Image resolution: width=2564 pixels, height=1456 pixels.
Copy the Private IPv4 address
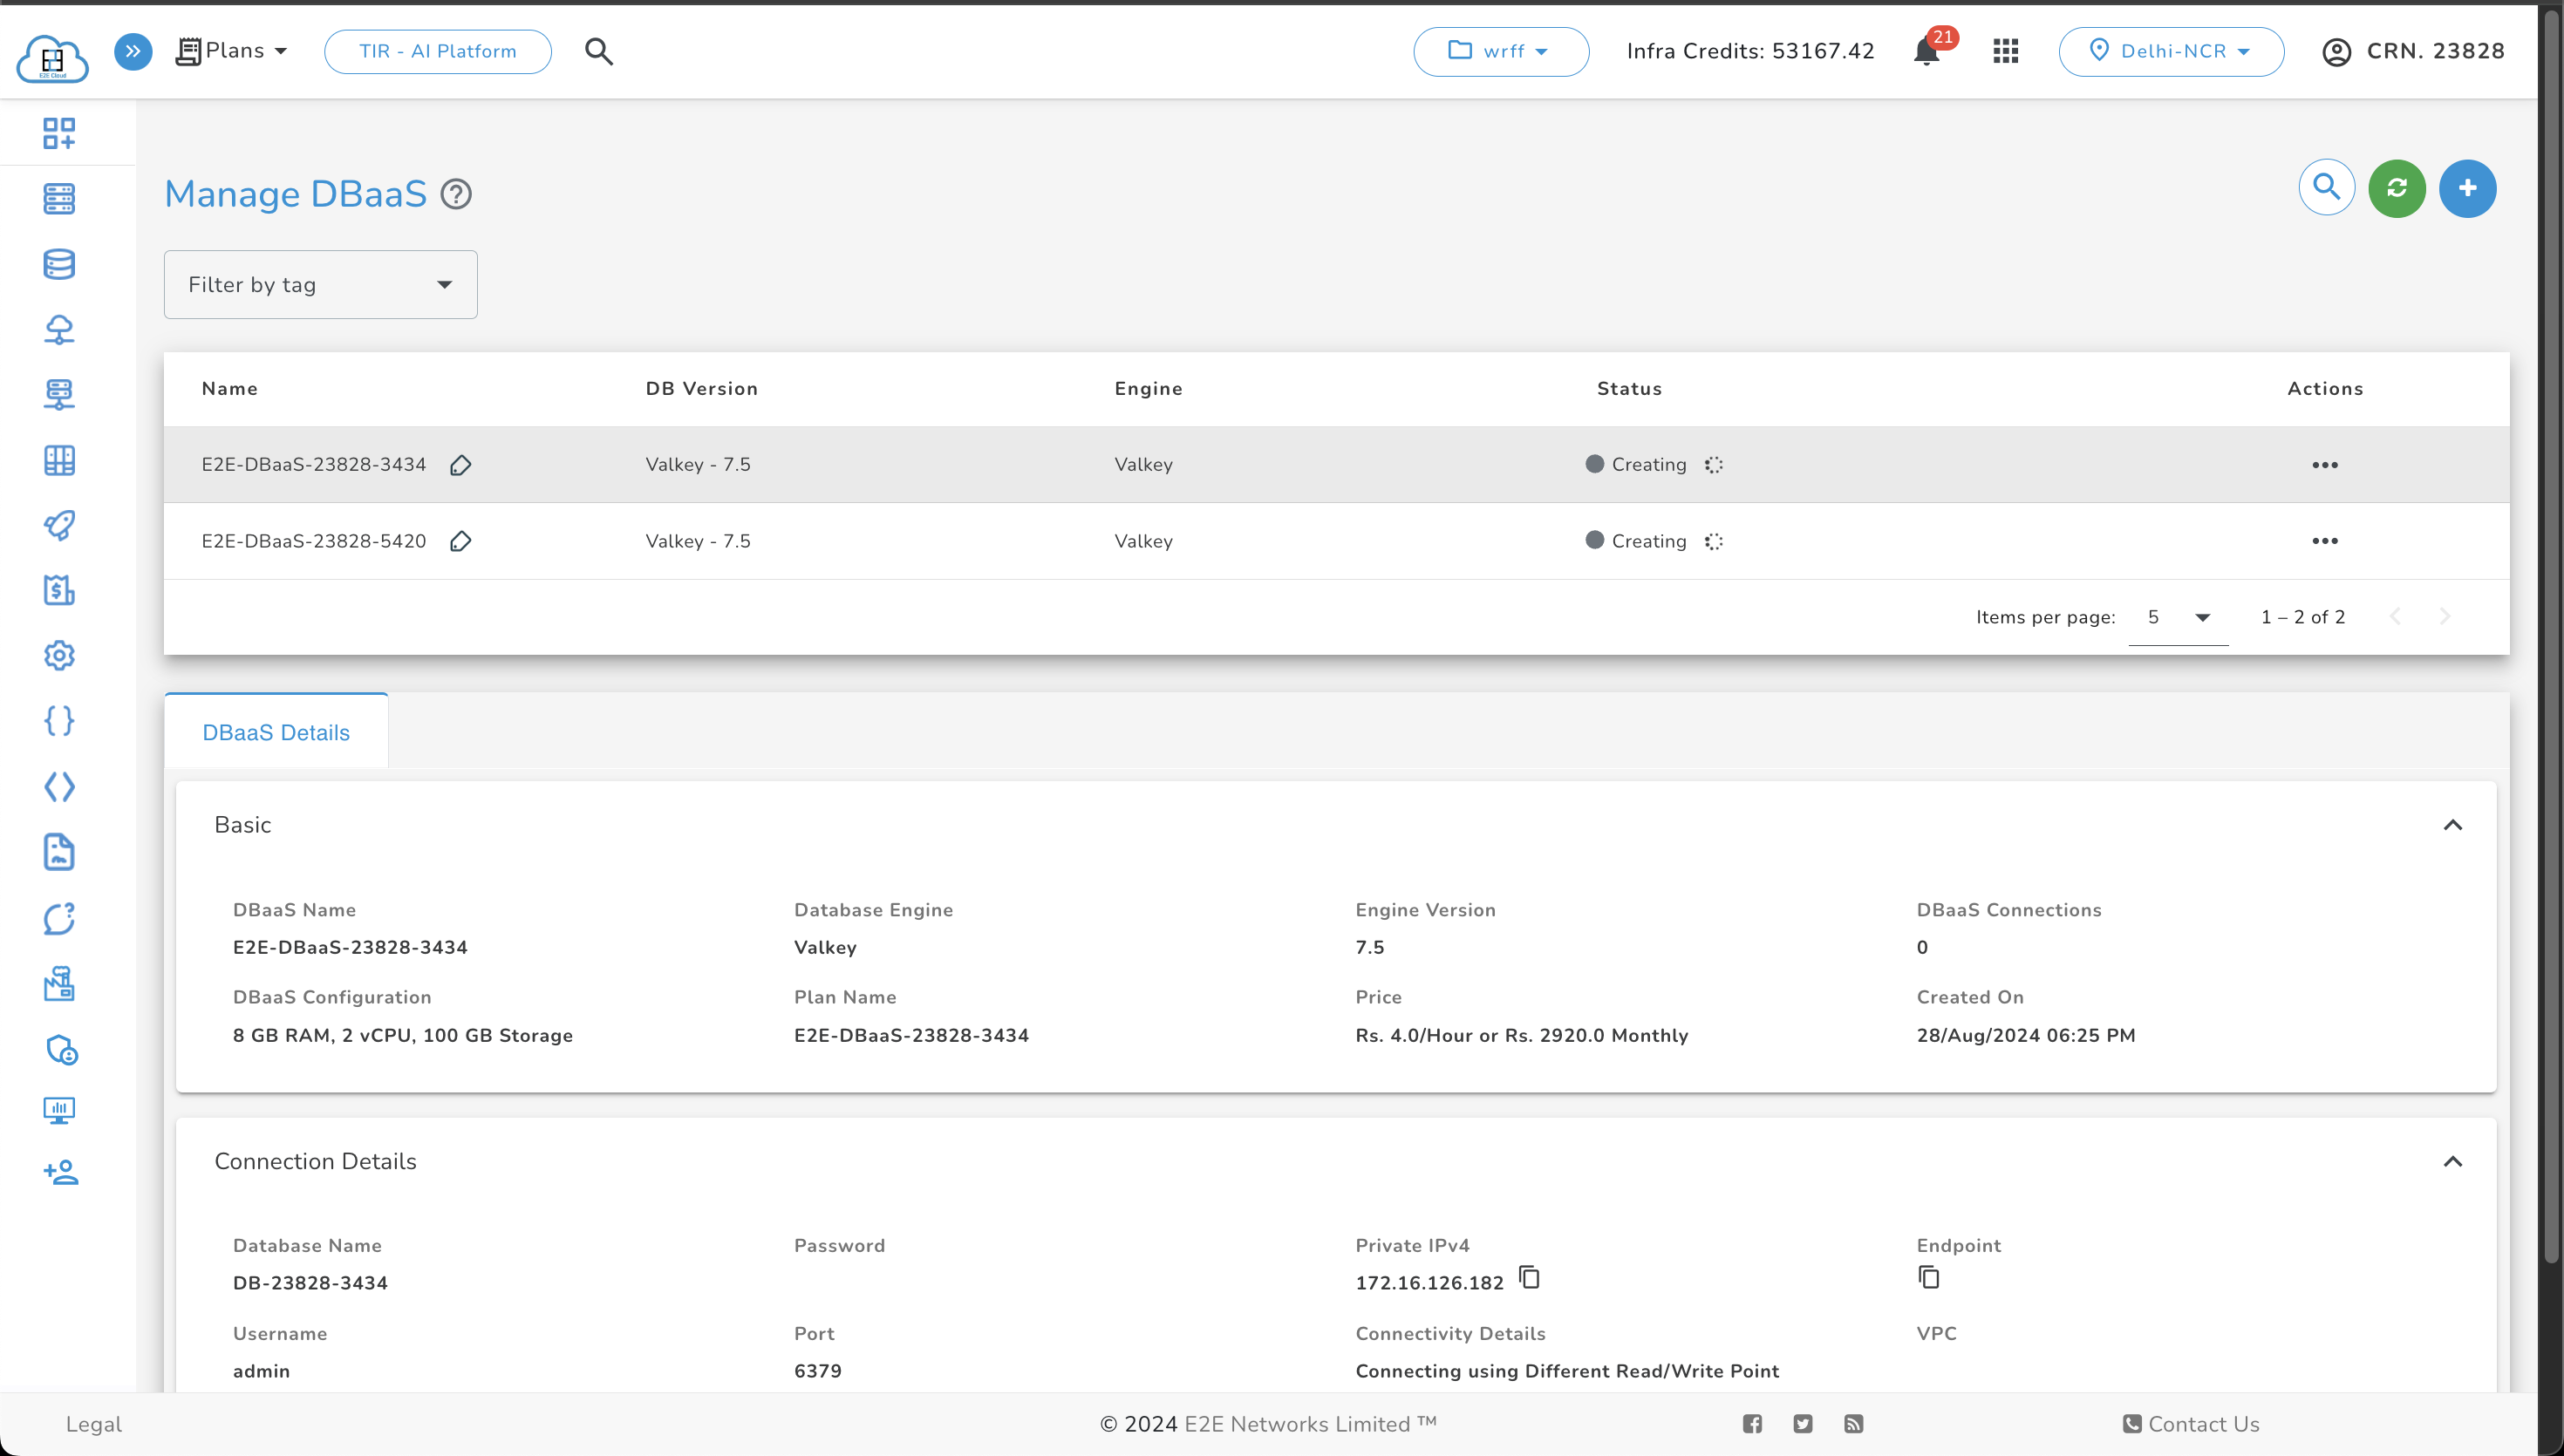coord(1529,1277)
